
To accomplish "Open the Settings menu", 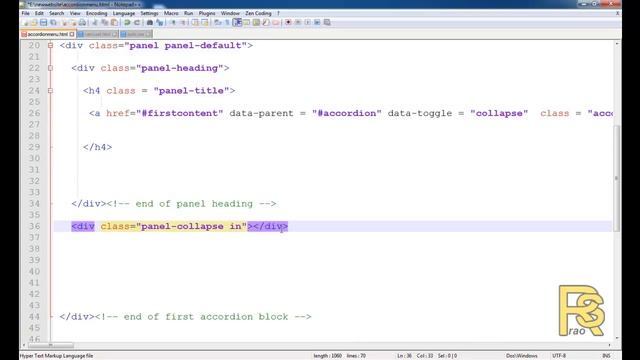I will tap(149, 13).
